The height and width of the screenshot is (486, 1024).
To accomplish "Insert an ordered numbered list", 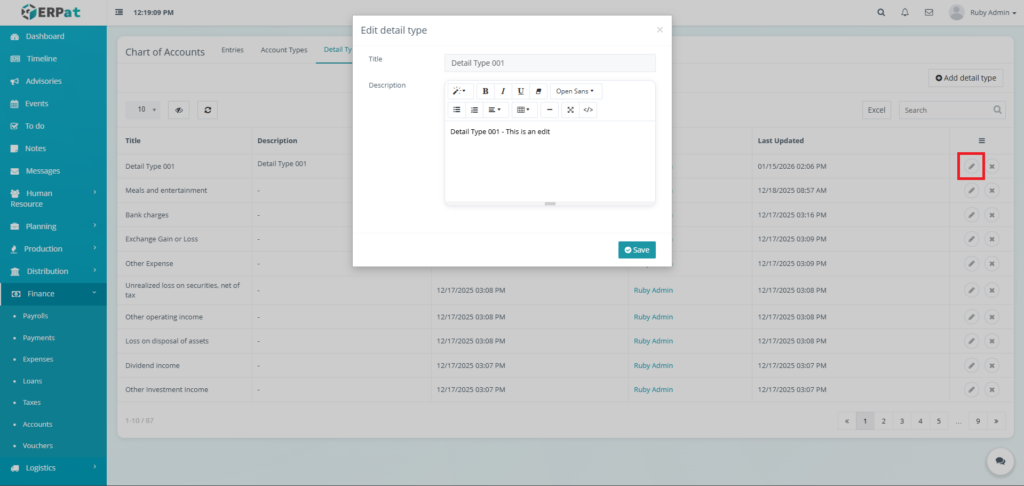I will (474, 110).
